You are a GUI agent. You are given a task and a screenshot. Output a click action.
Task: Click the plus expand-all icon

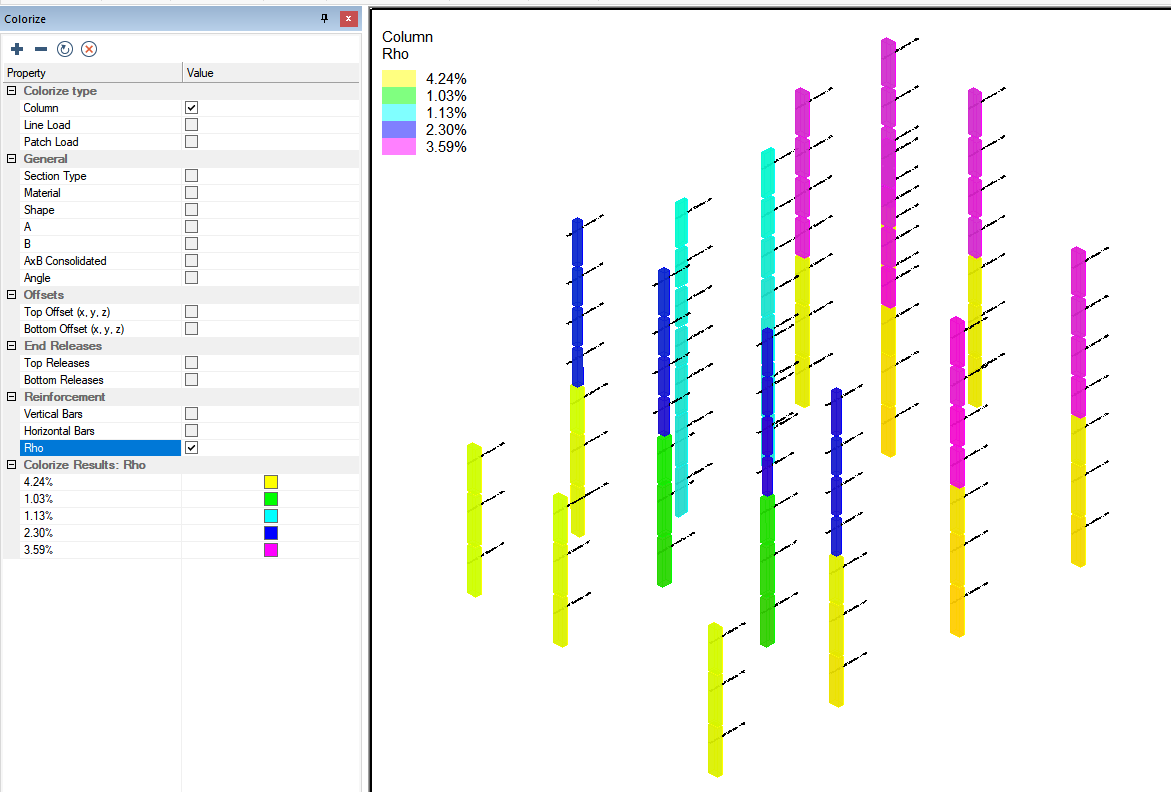point(17,49)
